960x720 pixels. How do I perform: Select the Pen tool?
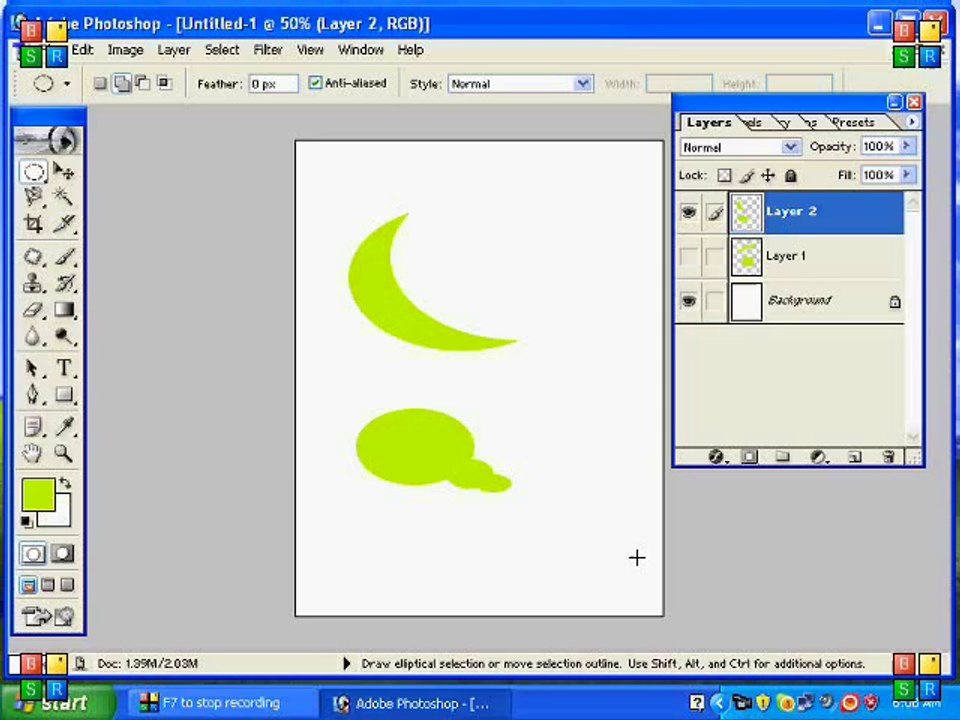(x=33, y=394)
